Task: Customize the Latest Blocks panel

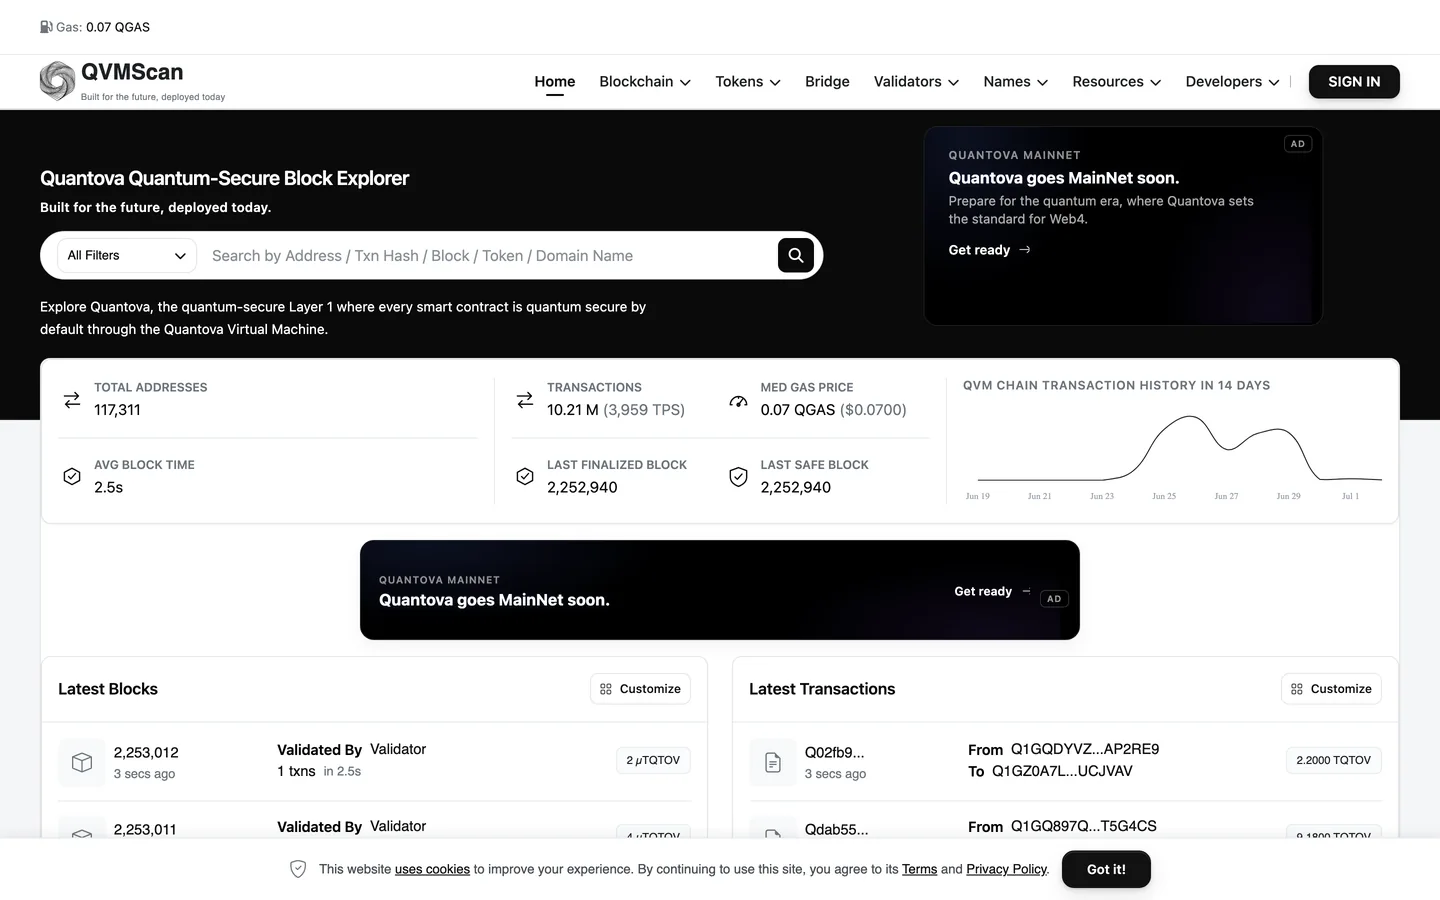Action: click(x=640, y=689)
